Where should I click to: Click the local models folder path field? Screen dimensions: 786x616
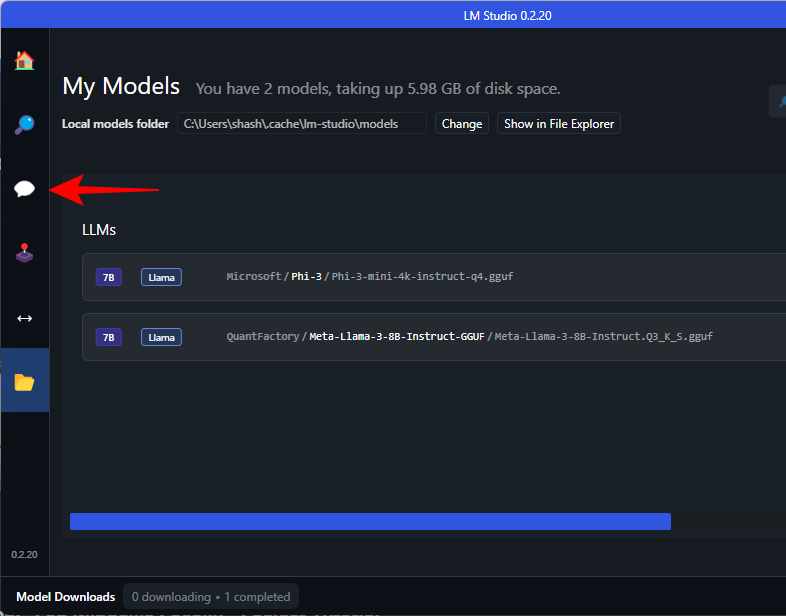(302, 124)
